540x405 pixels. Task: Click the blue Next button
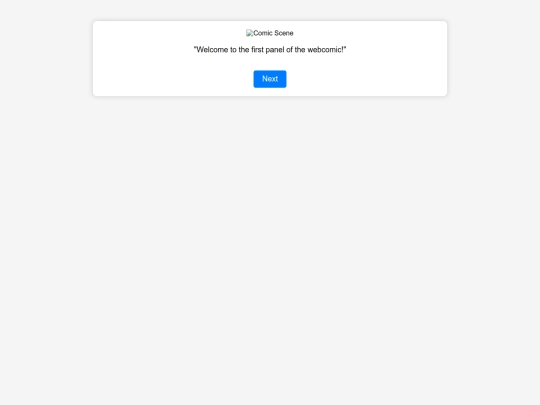pos(270,79)
